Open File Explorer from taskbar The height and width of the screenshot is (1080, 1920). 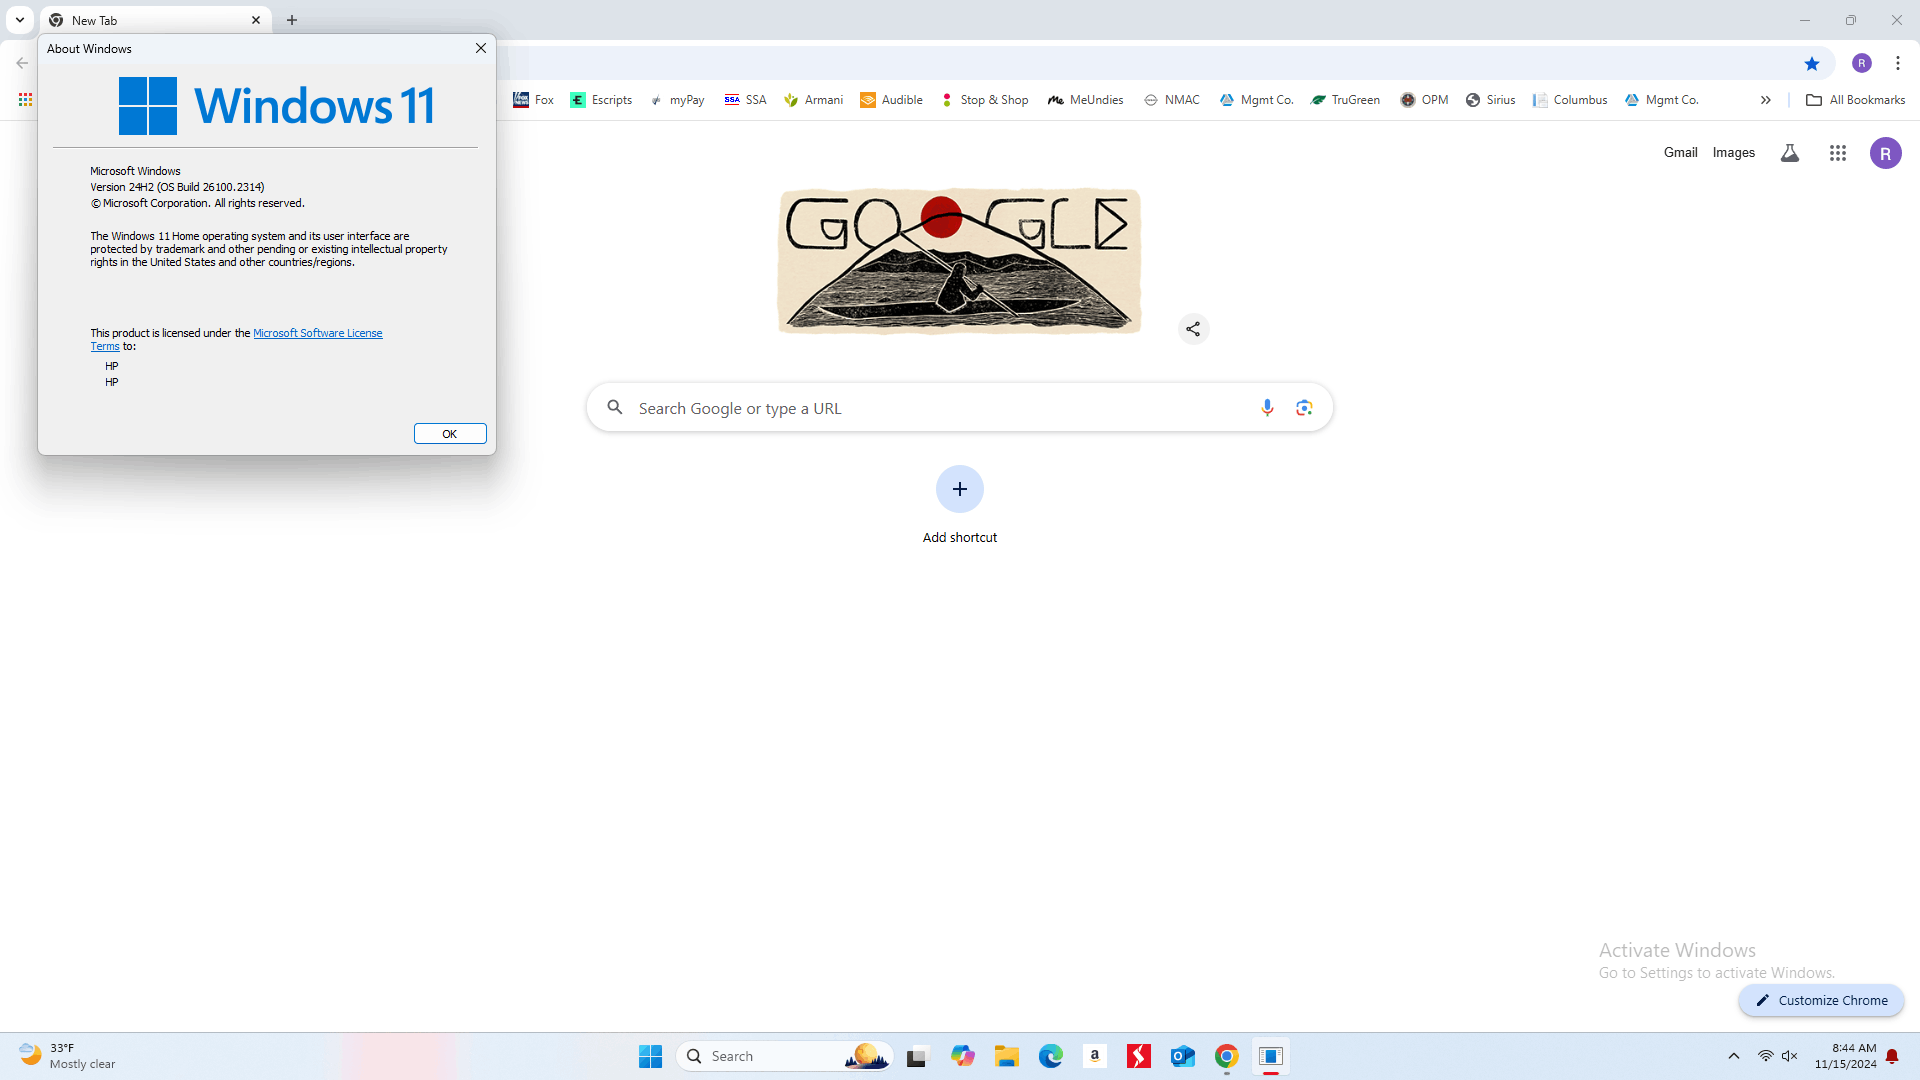tap(1006, 1056)
